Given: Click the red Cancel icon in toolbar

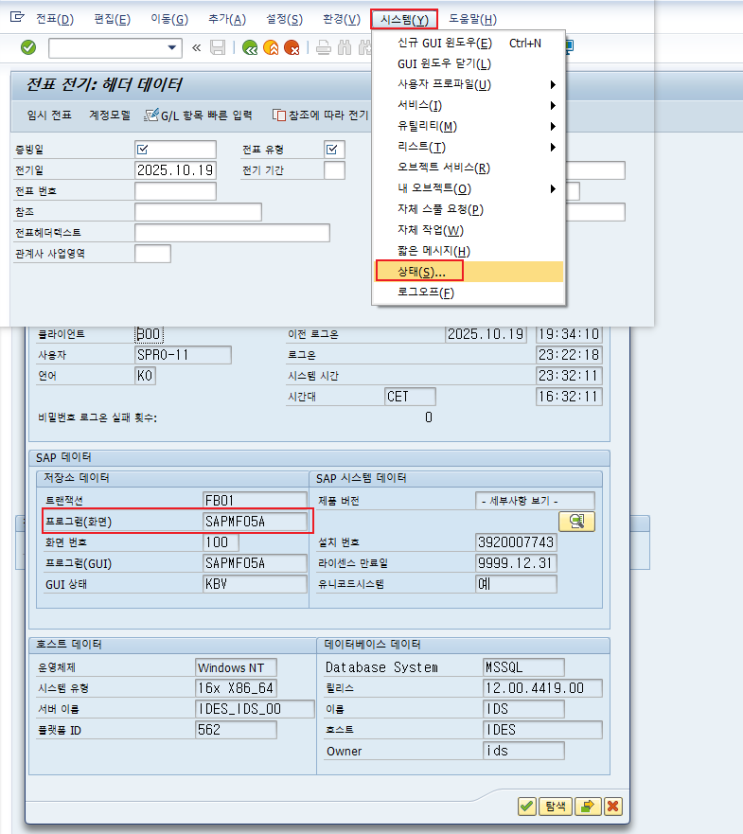Looking at the screenshot, I should [x=292, y=48].
